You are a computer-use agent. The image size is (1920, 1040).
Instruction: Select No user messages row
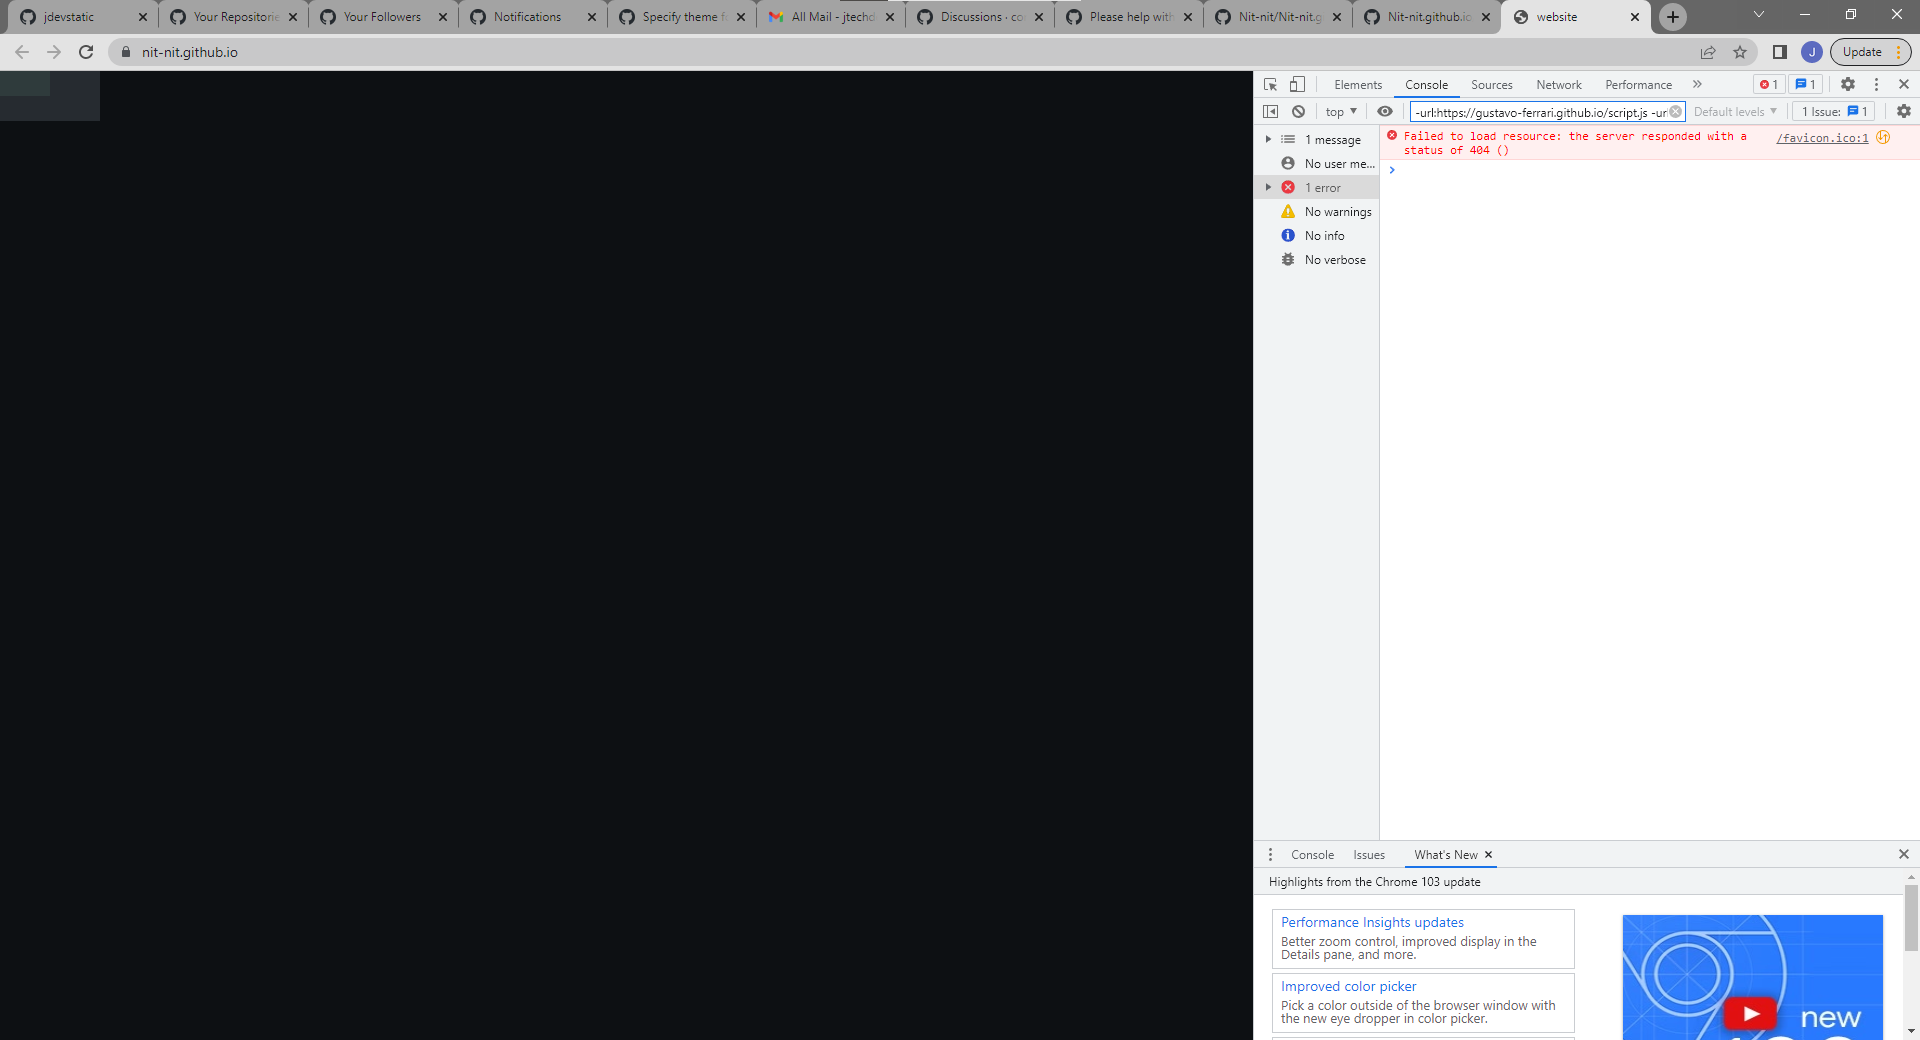pyautogui.click(x=1317, y=164)
